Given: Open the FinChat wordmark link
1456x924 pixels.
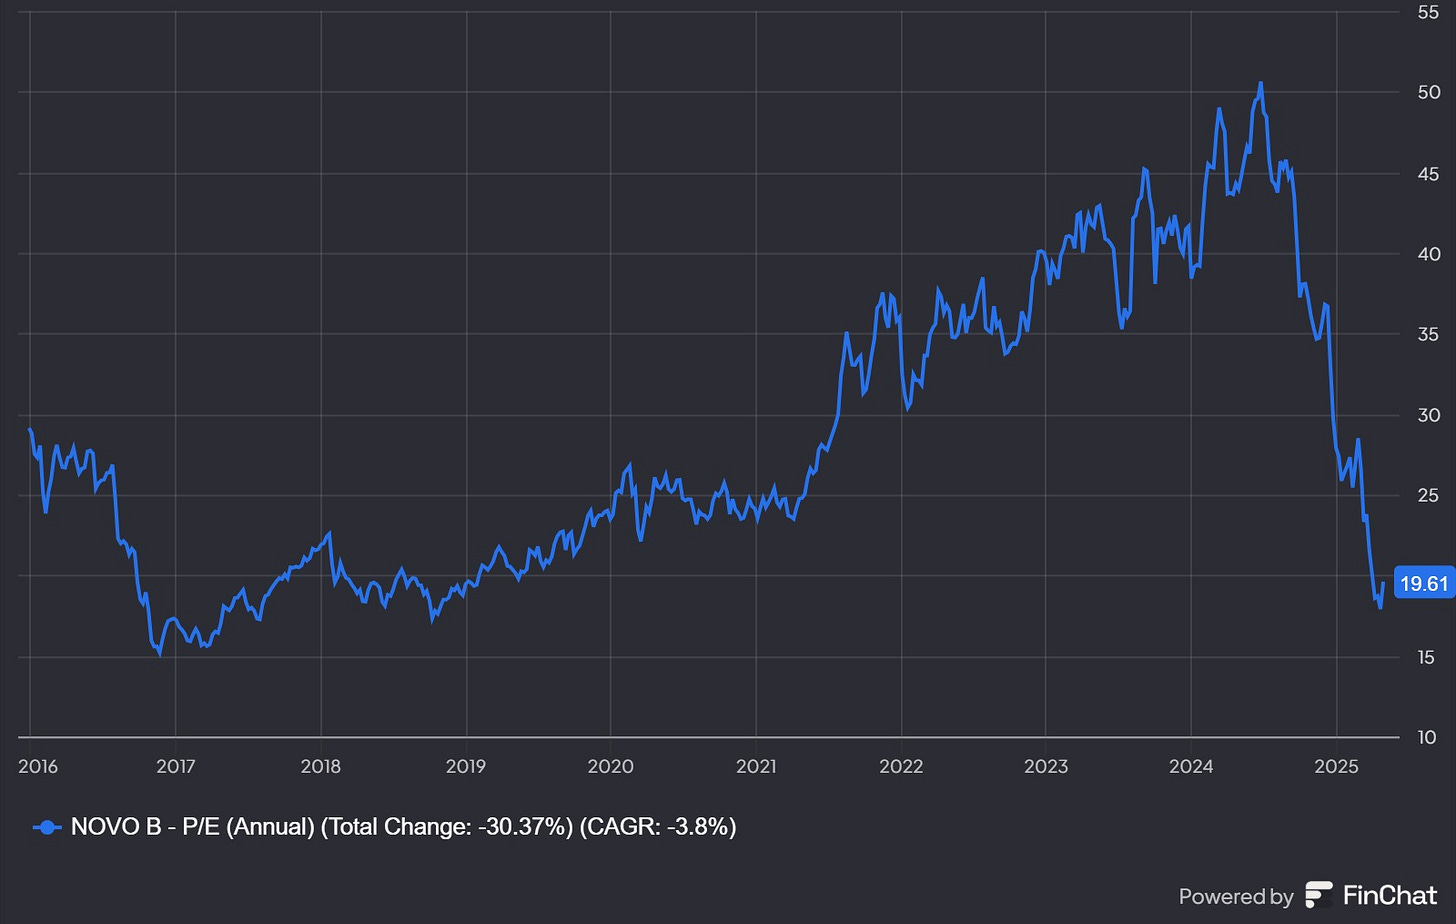Looking at the screenshot, I should [1389, 896].
